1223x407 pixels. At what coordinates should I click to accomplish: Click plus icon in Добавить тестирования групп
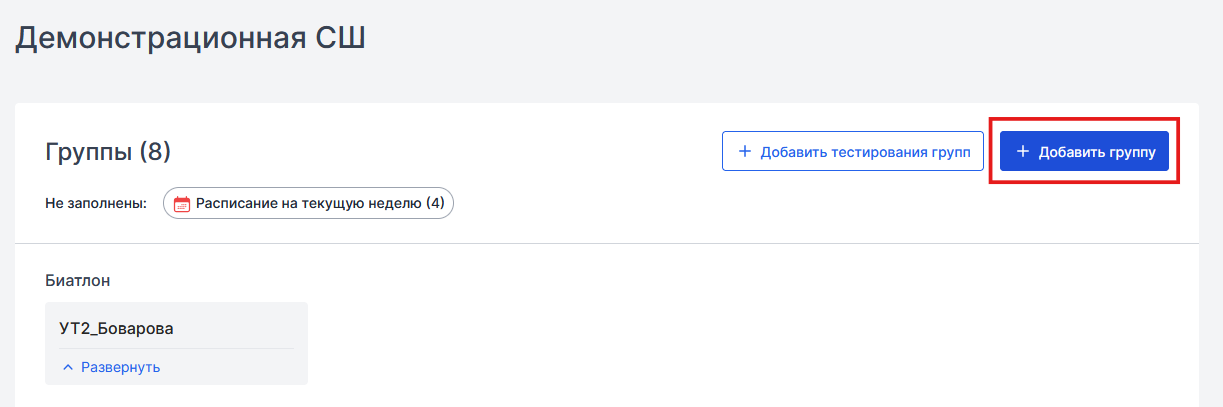(x=744, y=152)
